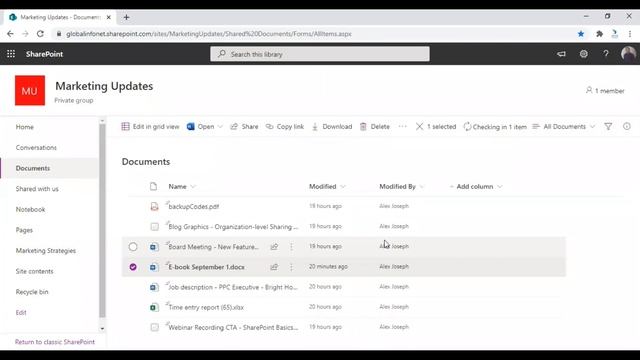The height and width of the screenshot is (360, 640).
Task: Open Conversations in the left navigation
Action: pyautogui.click(x=36, y=147)
